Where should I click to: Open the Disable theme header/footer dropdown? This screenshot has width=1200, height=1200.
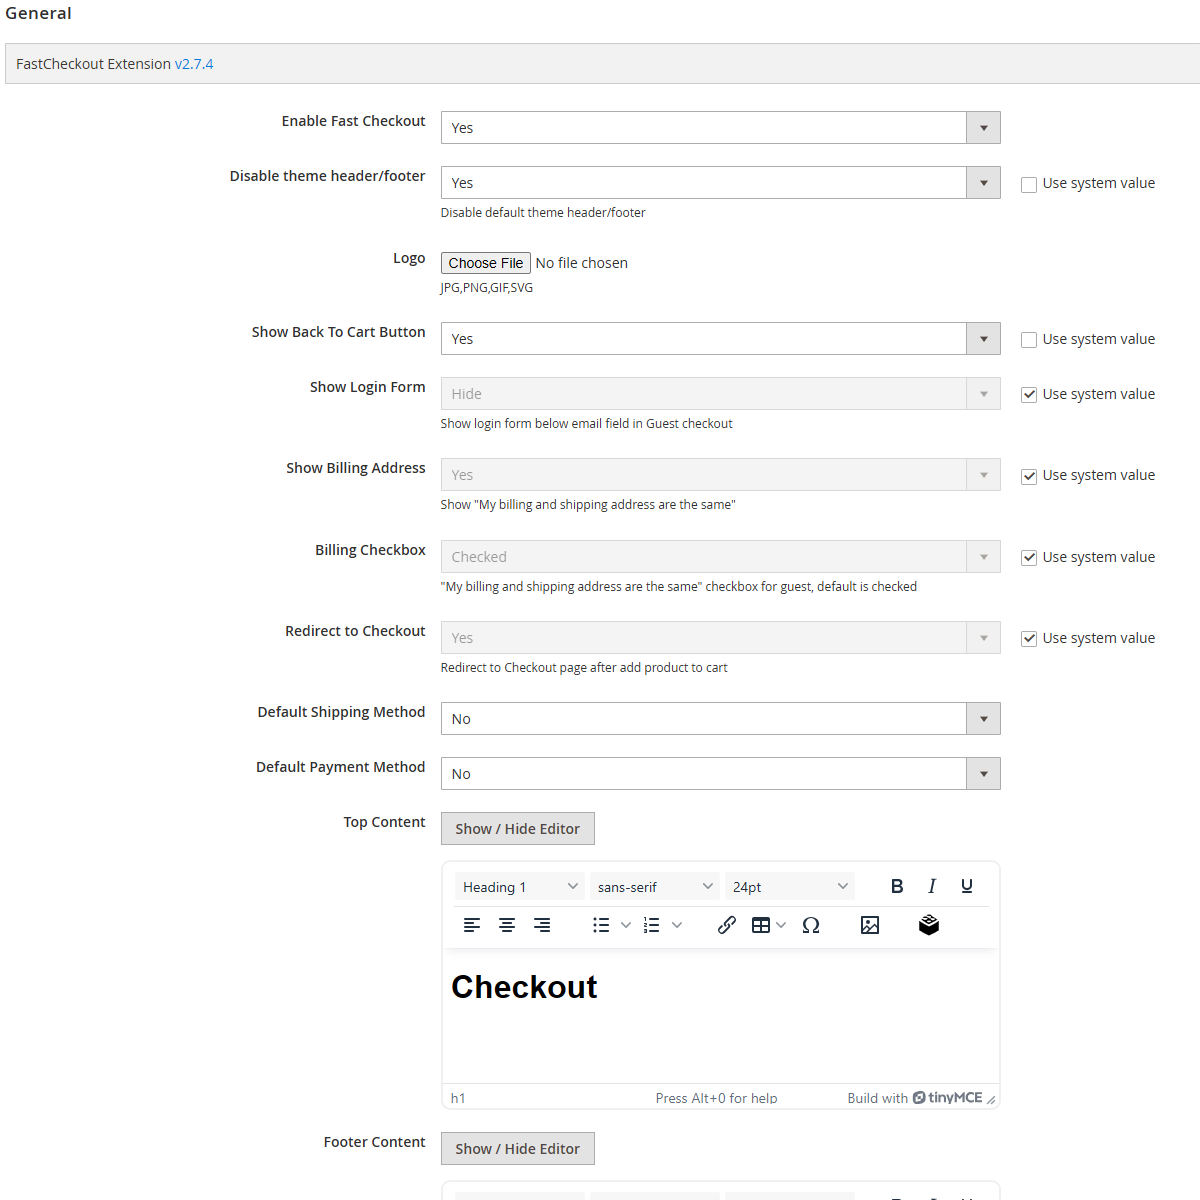coord(720,183)
